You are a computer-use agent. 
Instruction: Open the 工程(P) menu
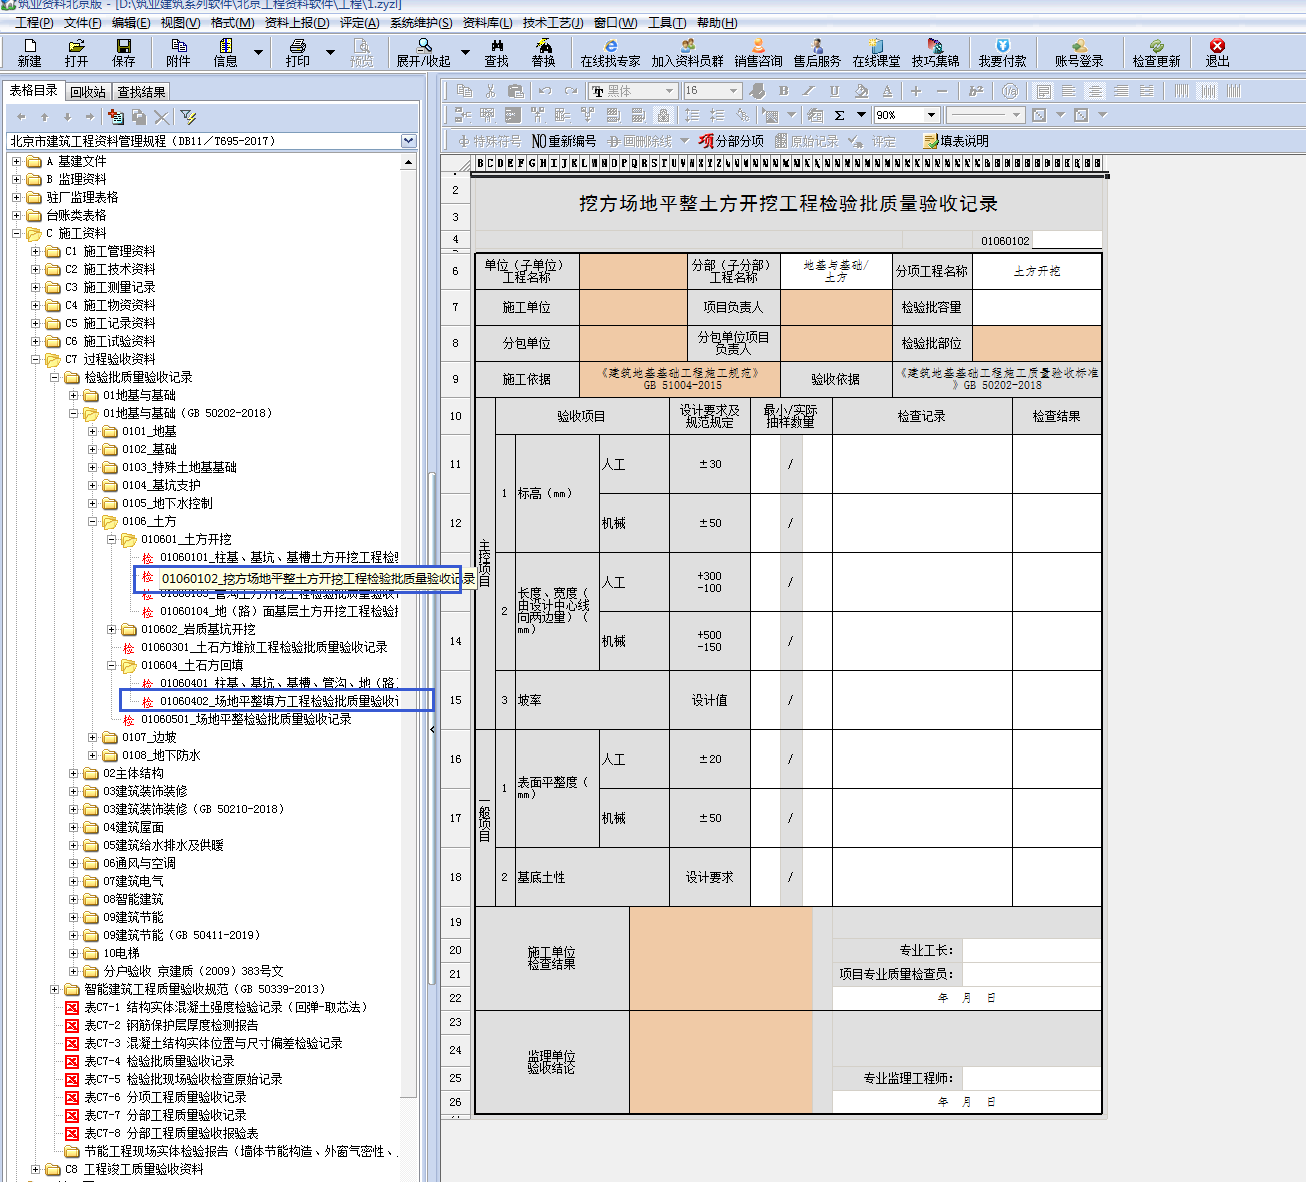[34, 22]
